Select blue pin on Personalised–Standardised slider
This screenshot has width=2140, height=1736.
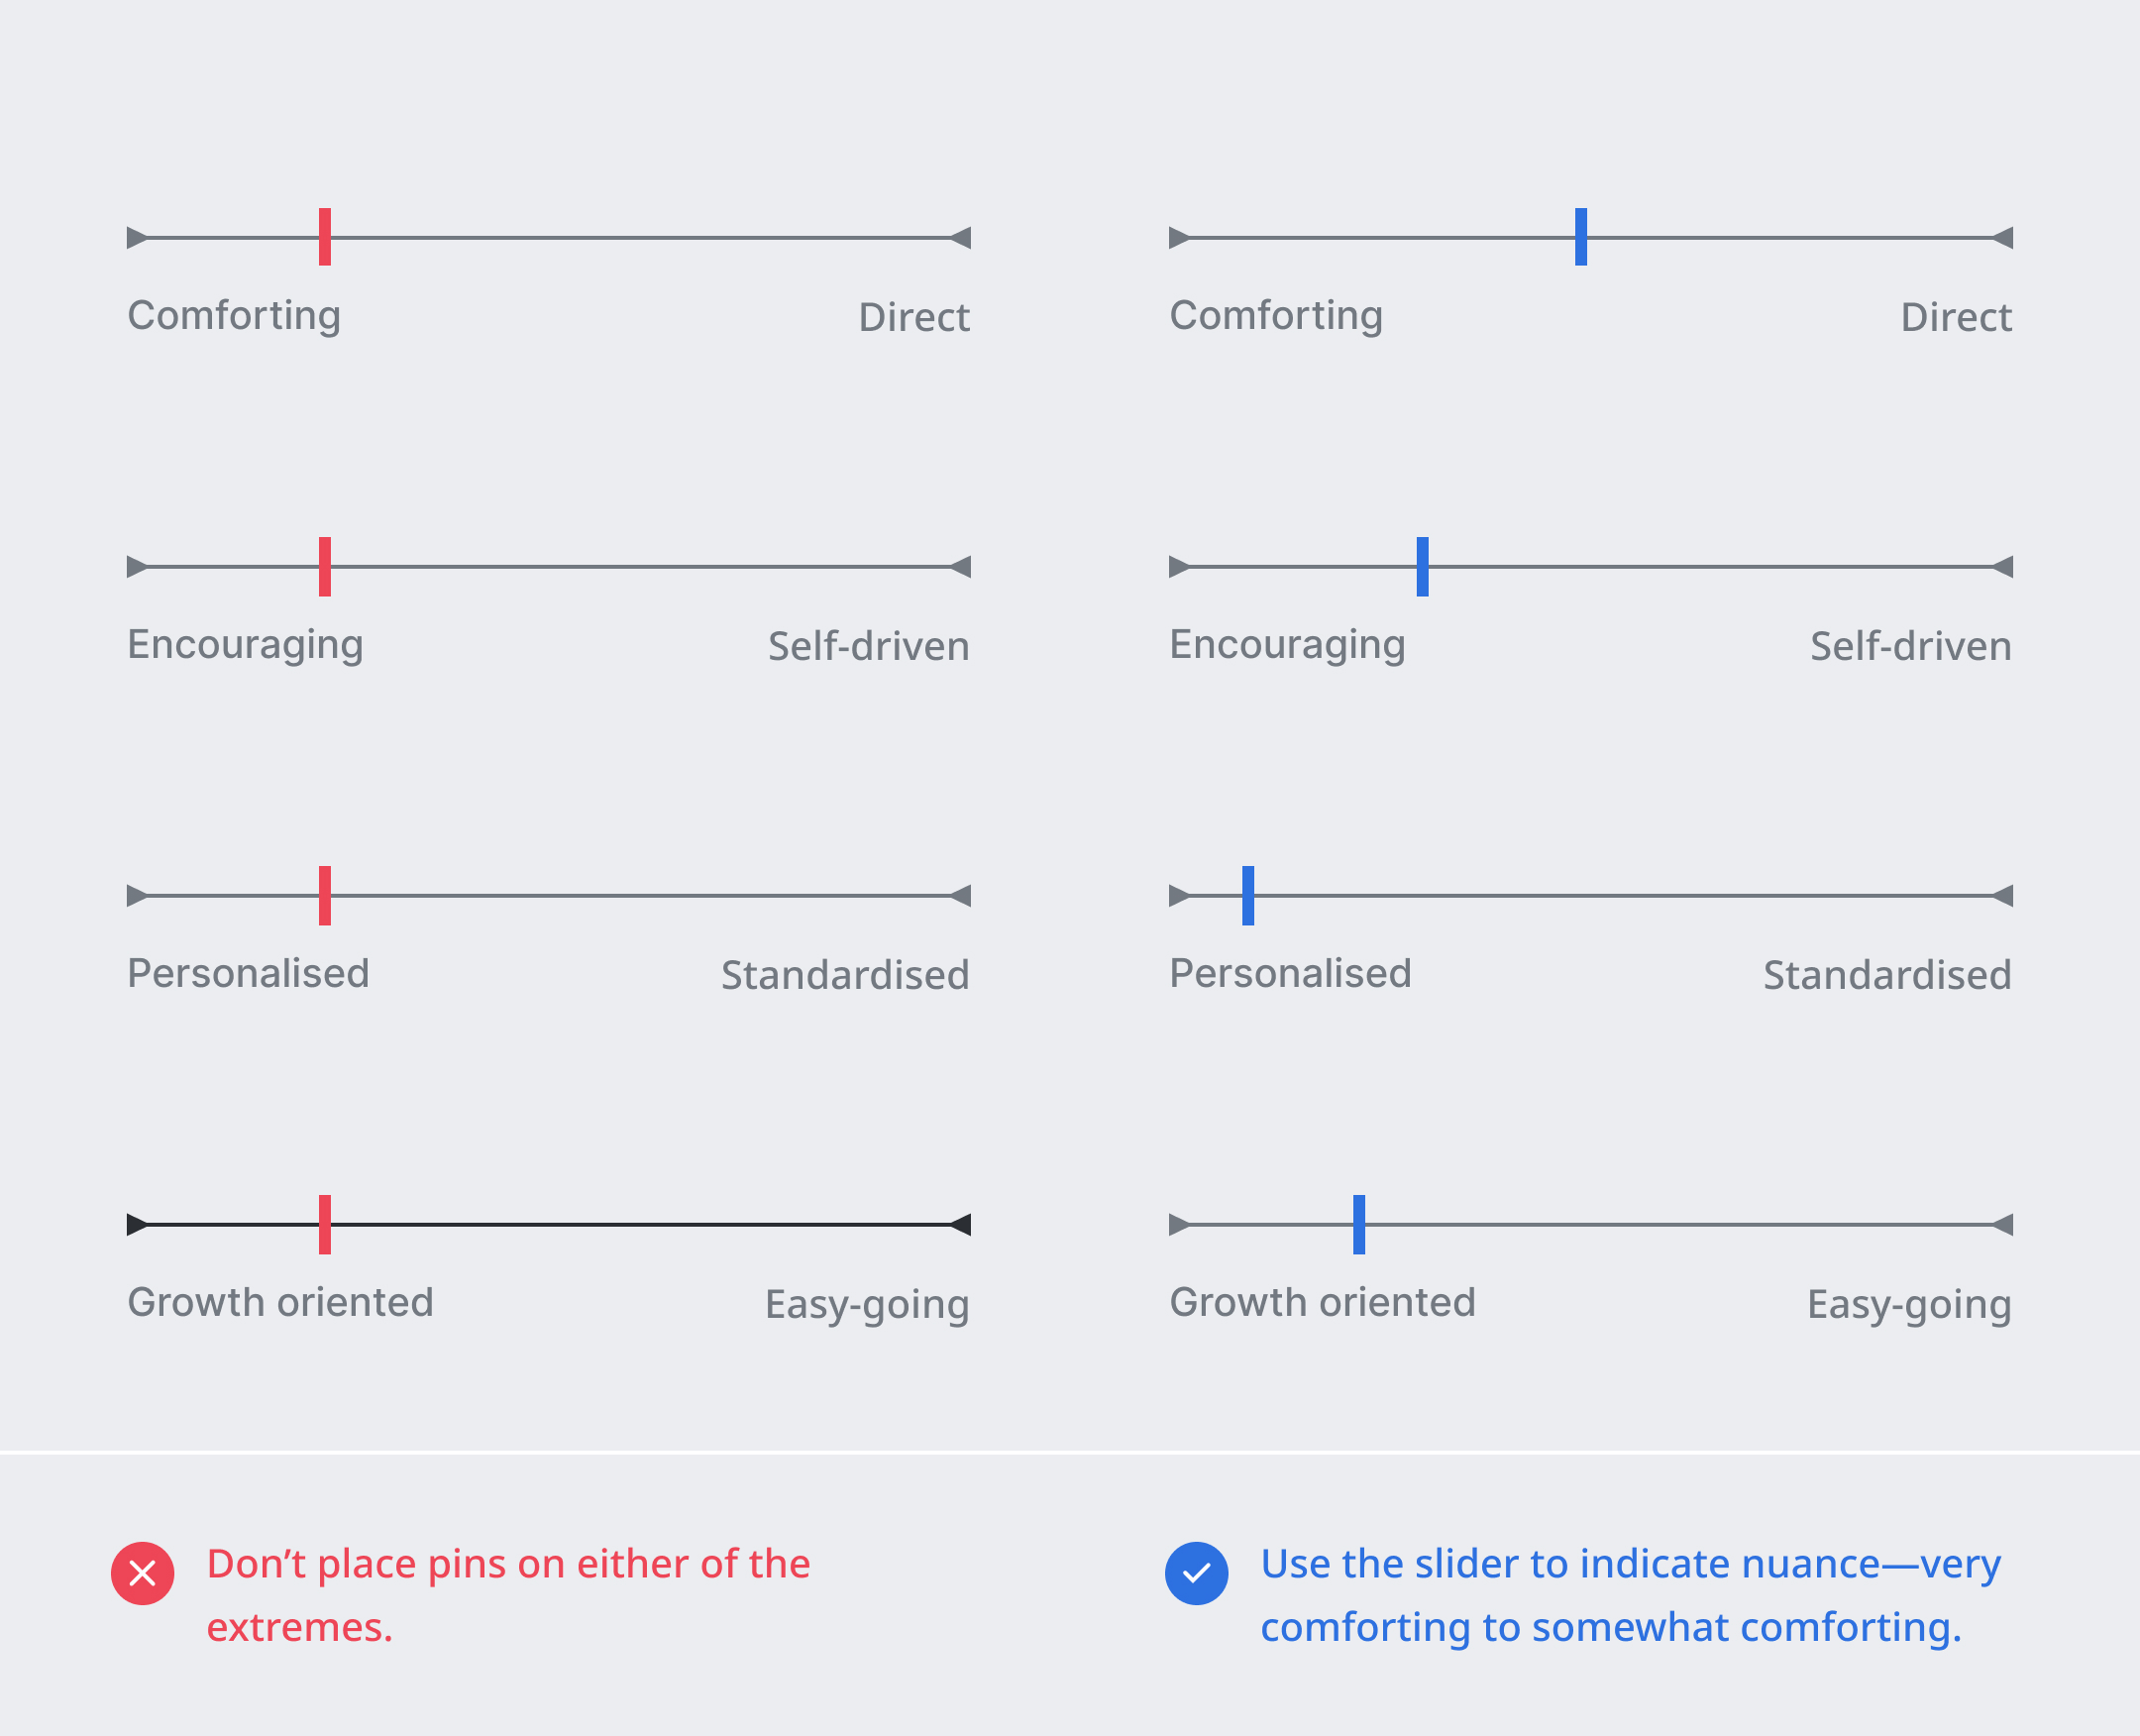coord(1248,895)
